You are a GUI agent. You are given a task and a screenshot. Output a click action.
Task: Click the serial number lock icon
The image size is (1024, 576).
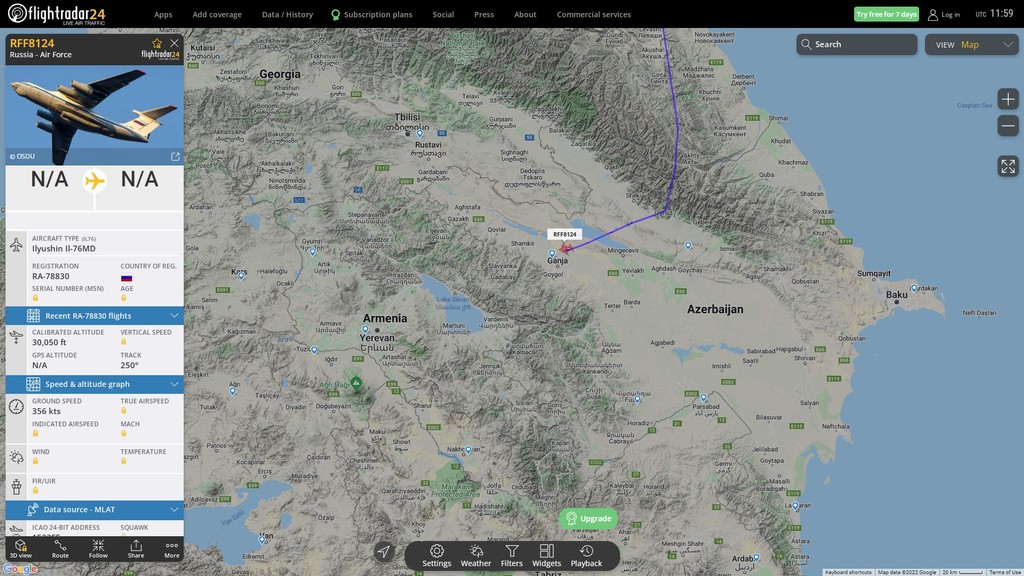point(35,298)
